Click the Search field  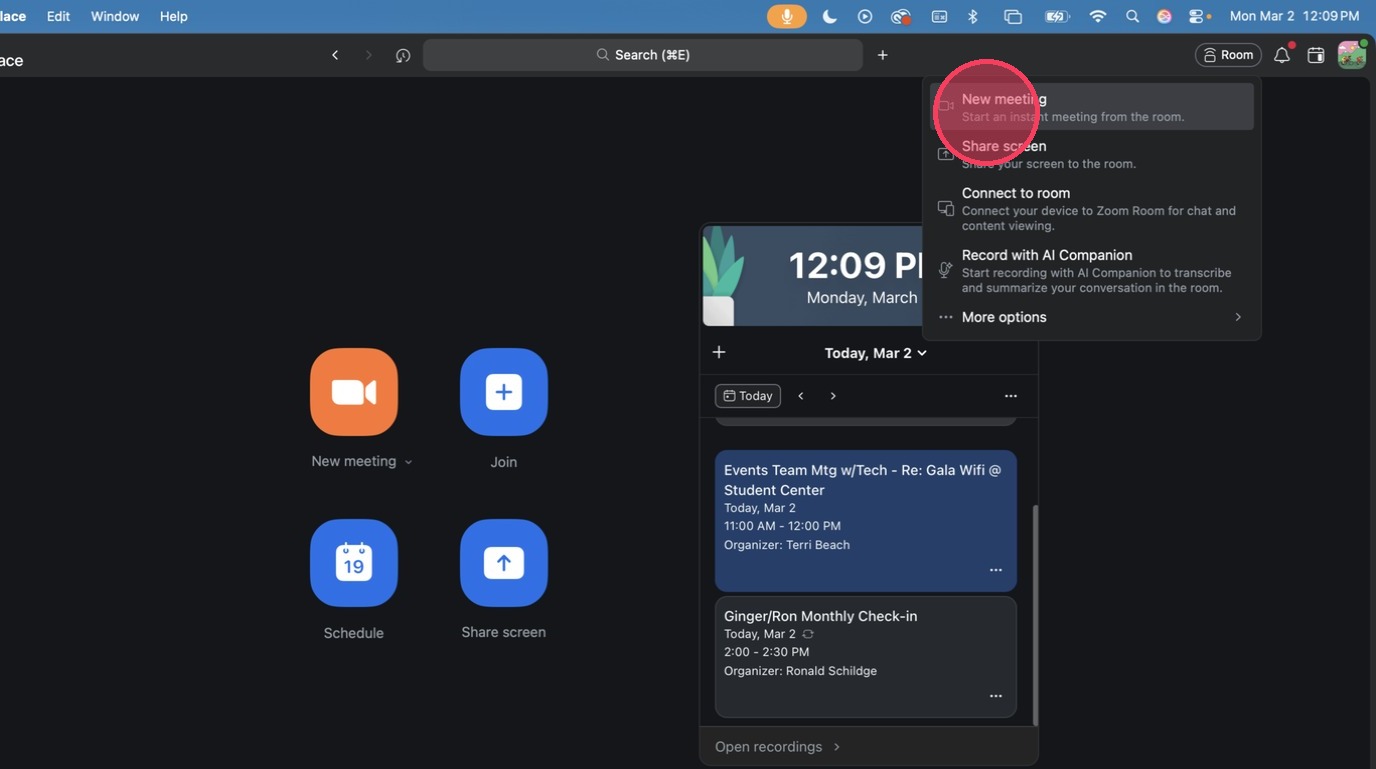[x=643, y=55]
